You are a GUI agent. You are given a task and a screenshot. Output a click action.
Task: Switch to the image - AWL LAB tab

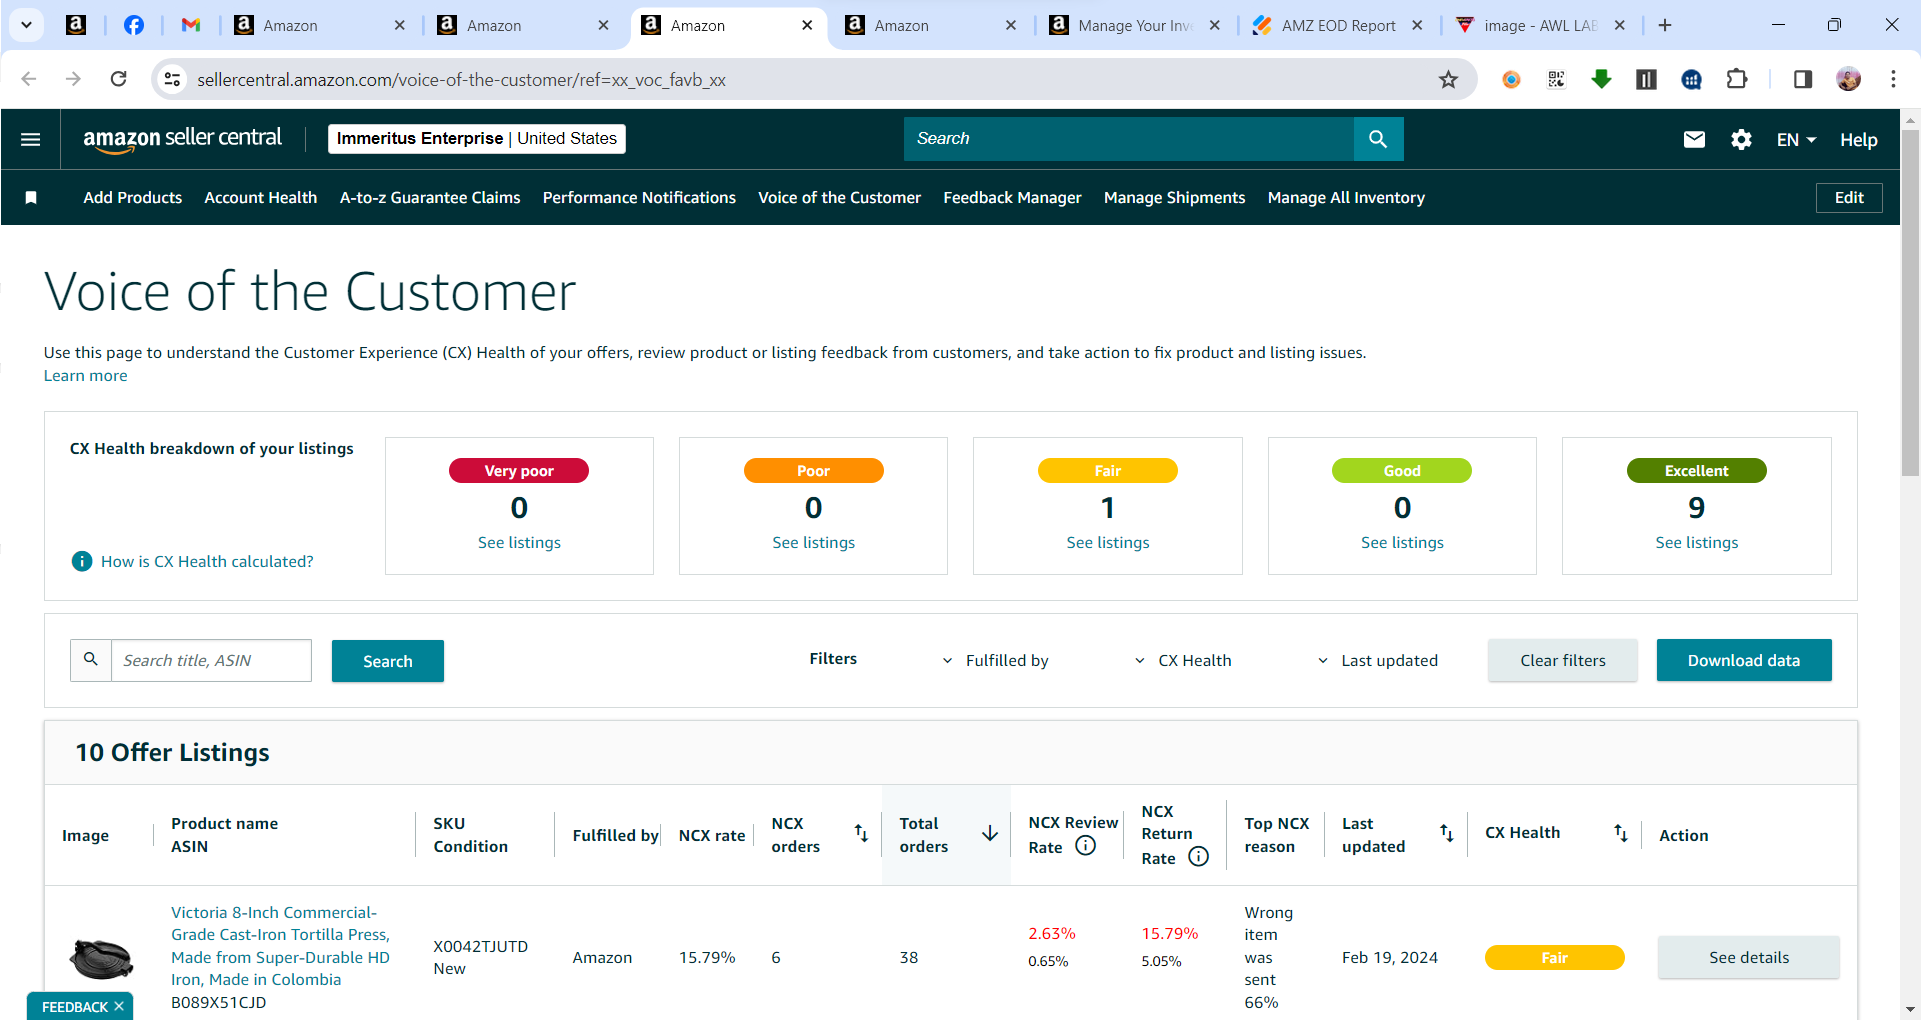coord(1540,26)
